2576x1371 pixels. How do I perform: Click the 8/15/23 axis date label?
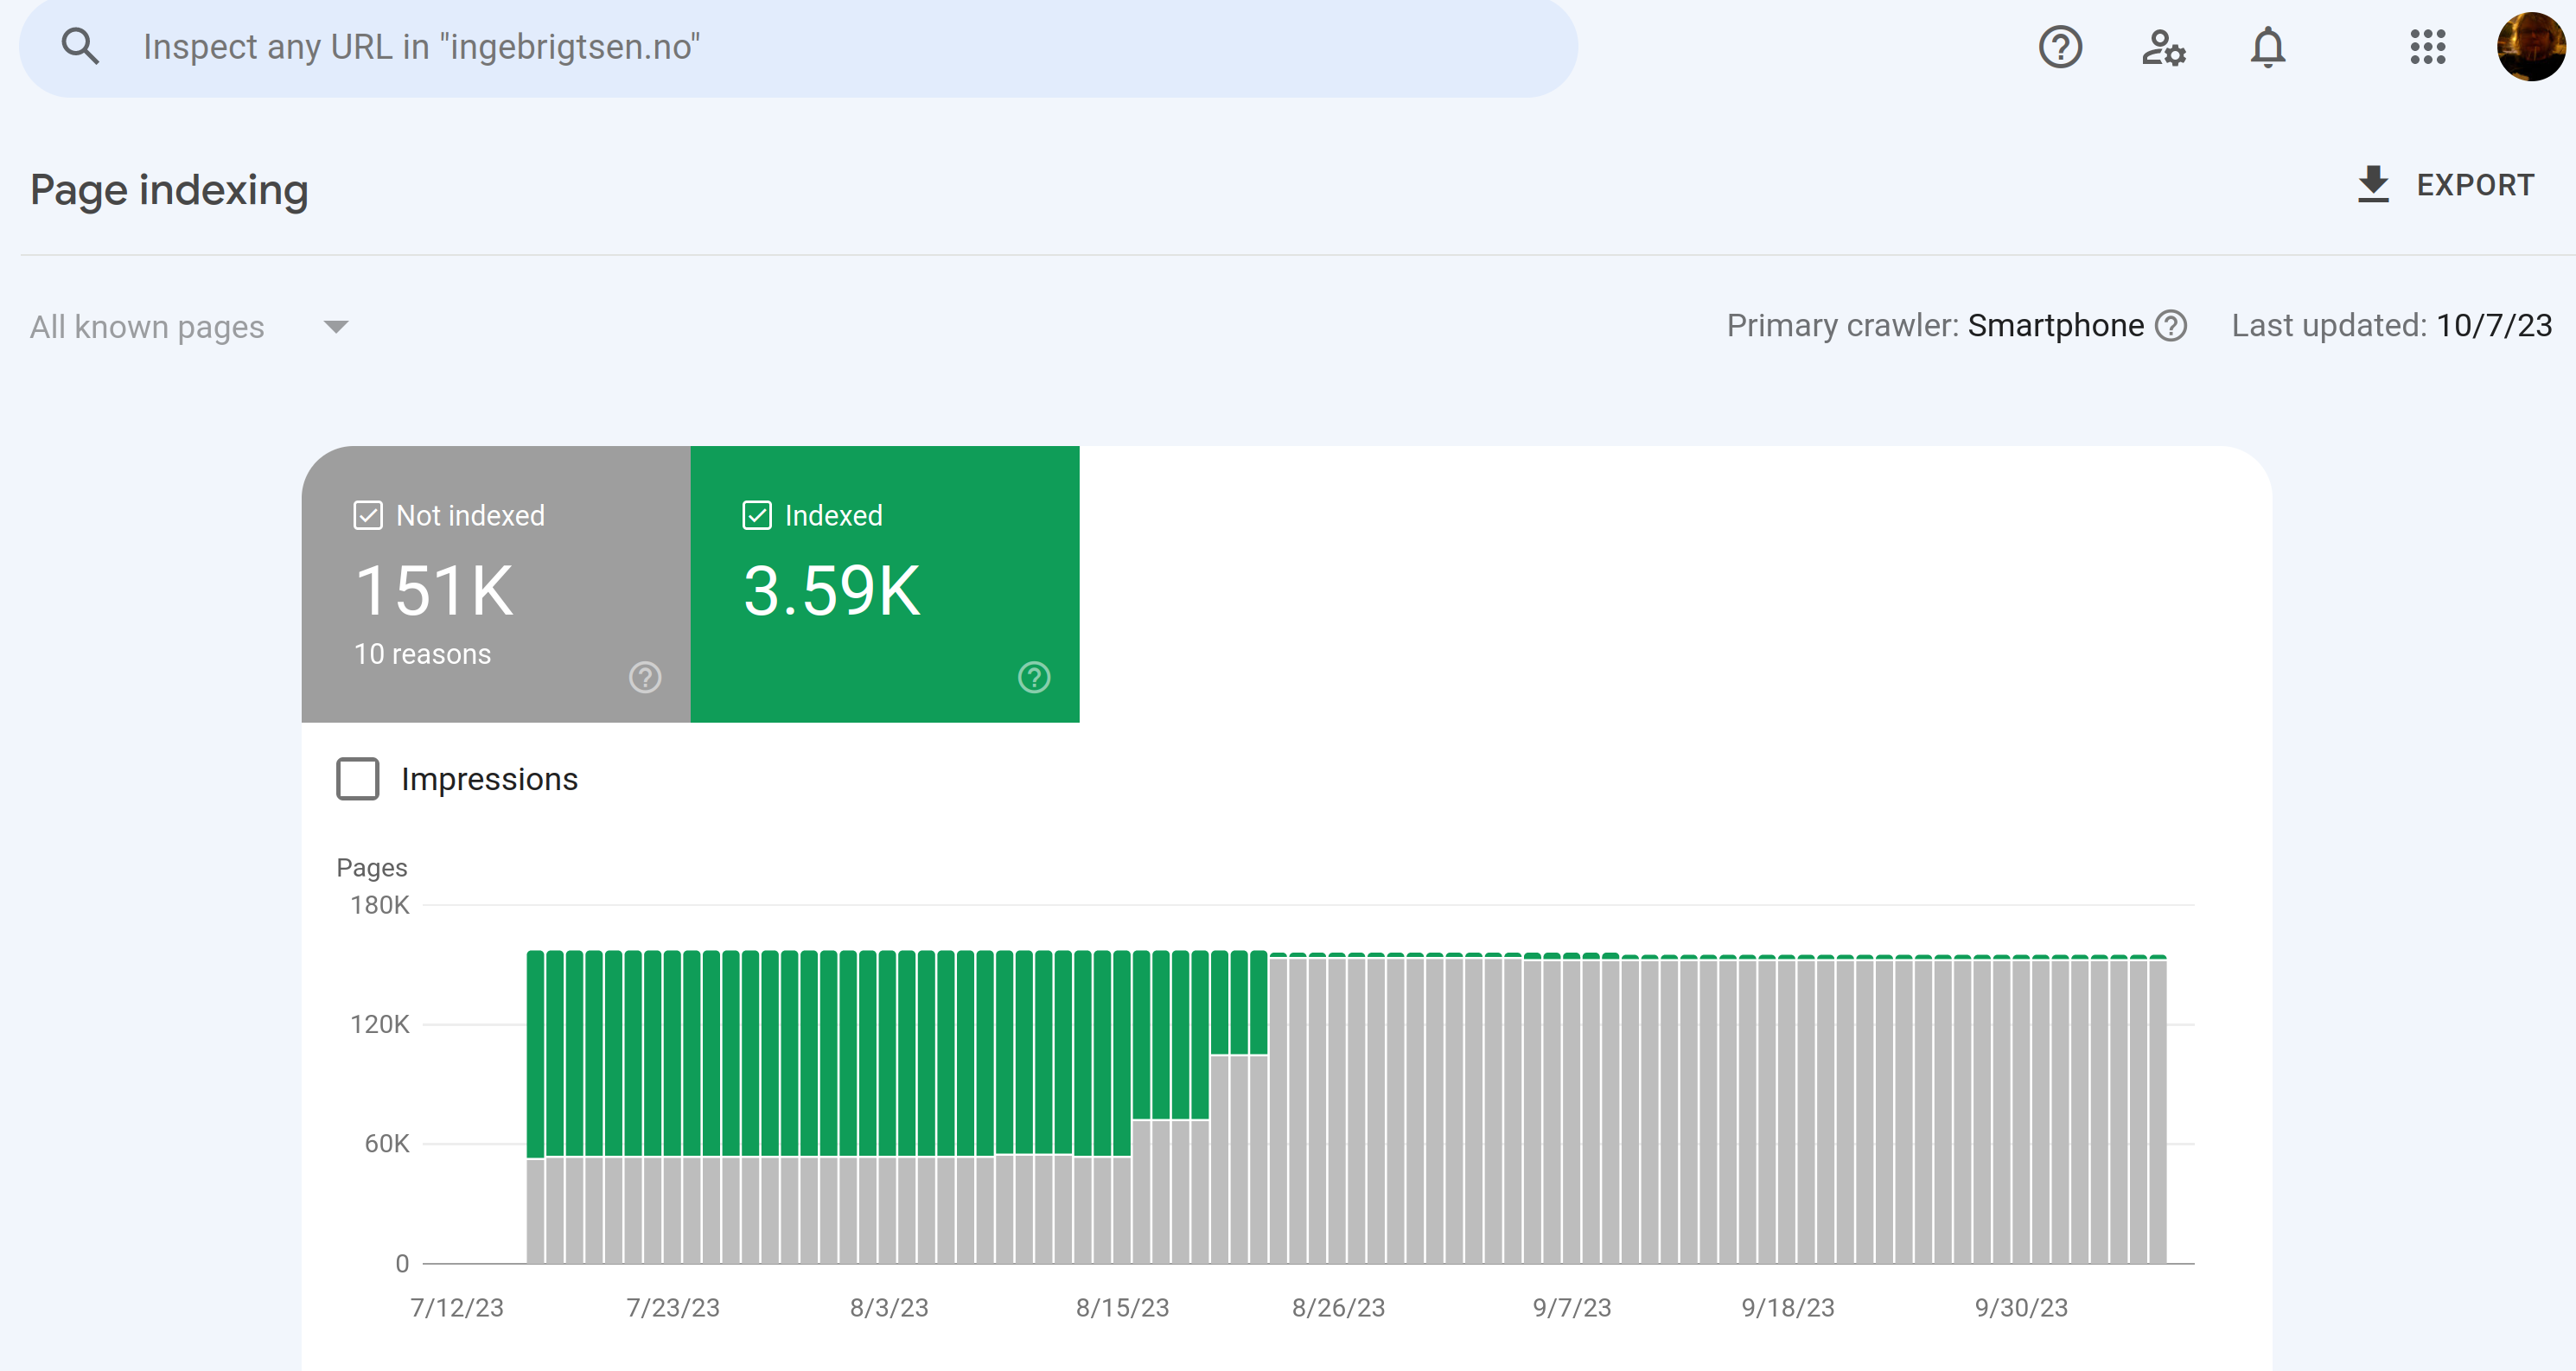click(x=1122, y=1308)
